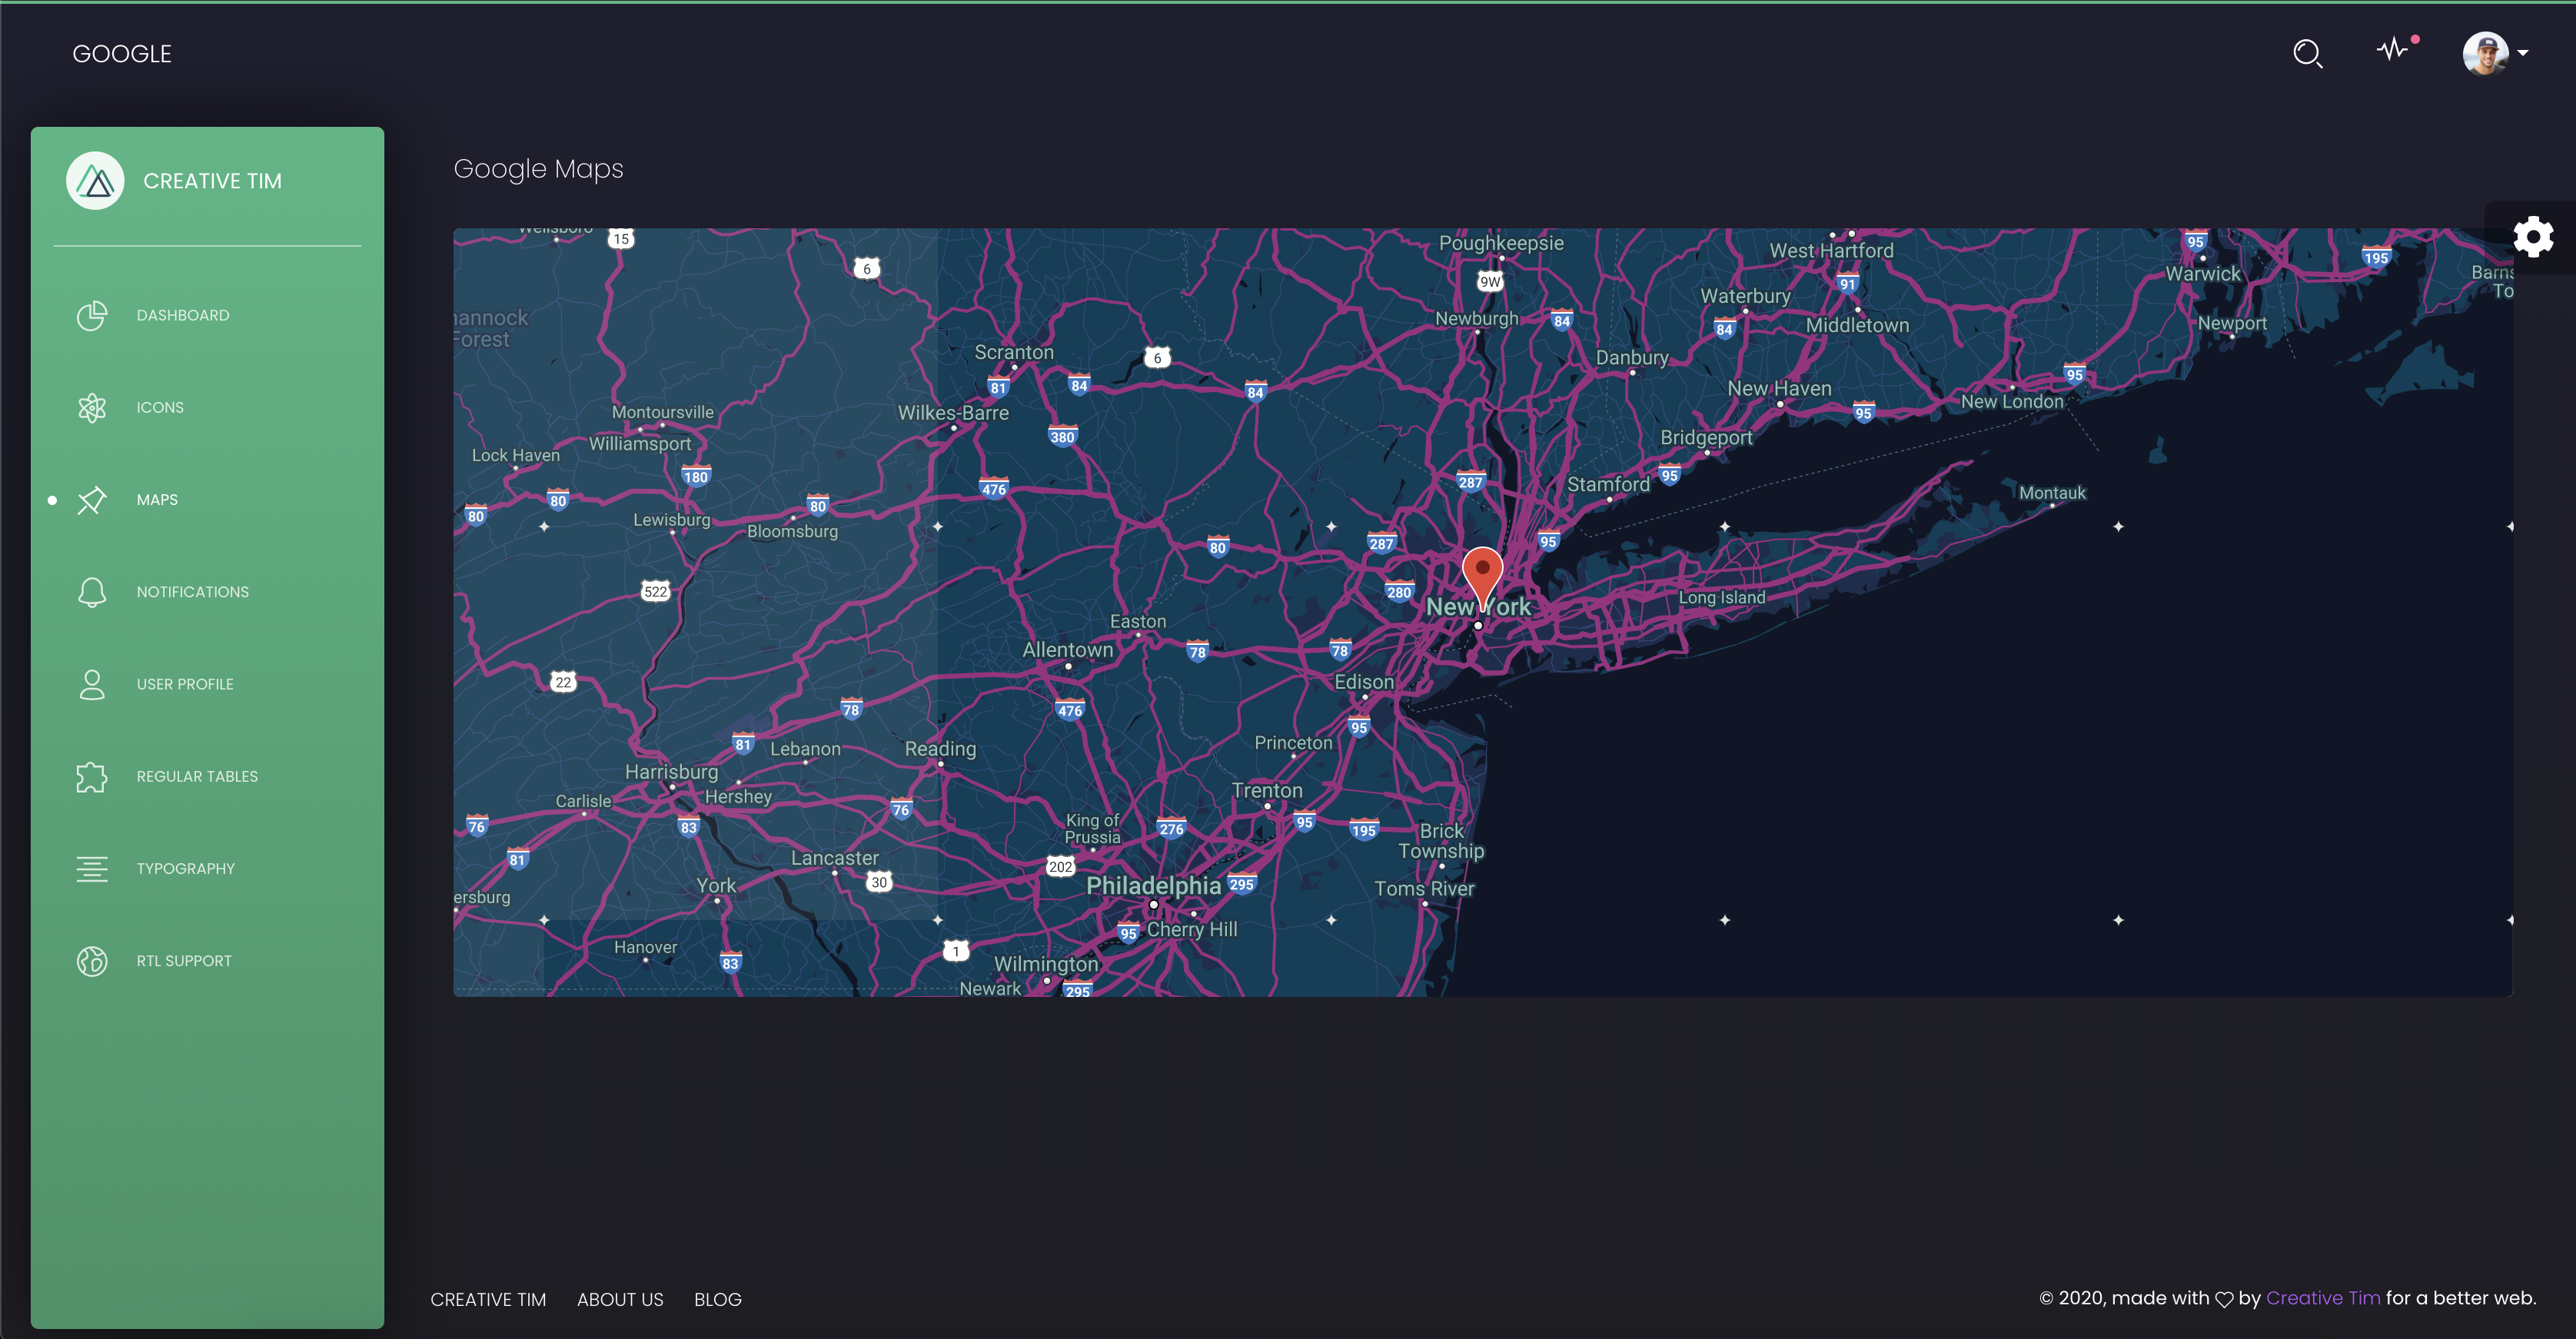Open the Typography menu item
The height and width of the screenshot is (1339, 2576).
point(185,869)
